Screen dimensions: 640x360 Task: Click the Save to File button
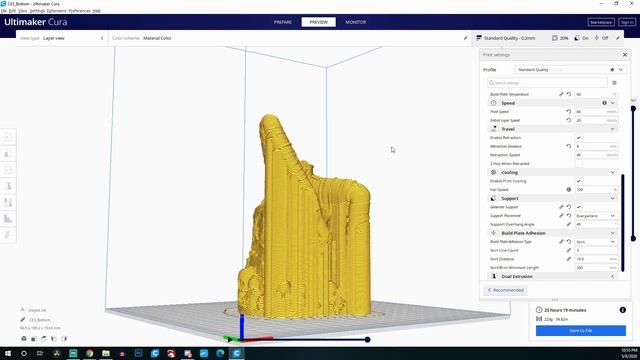pos(581,331)
